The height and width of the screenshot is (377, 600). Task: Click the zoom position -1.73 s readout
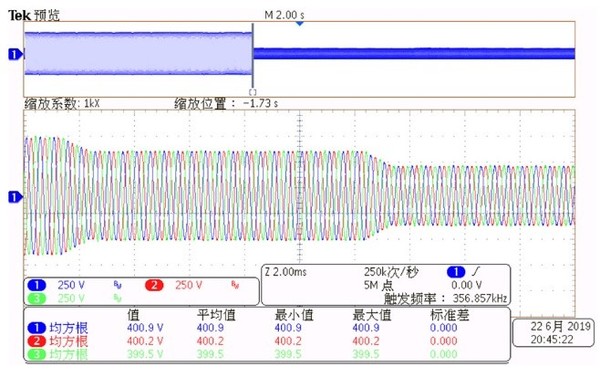260,103
